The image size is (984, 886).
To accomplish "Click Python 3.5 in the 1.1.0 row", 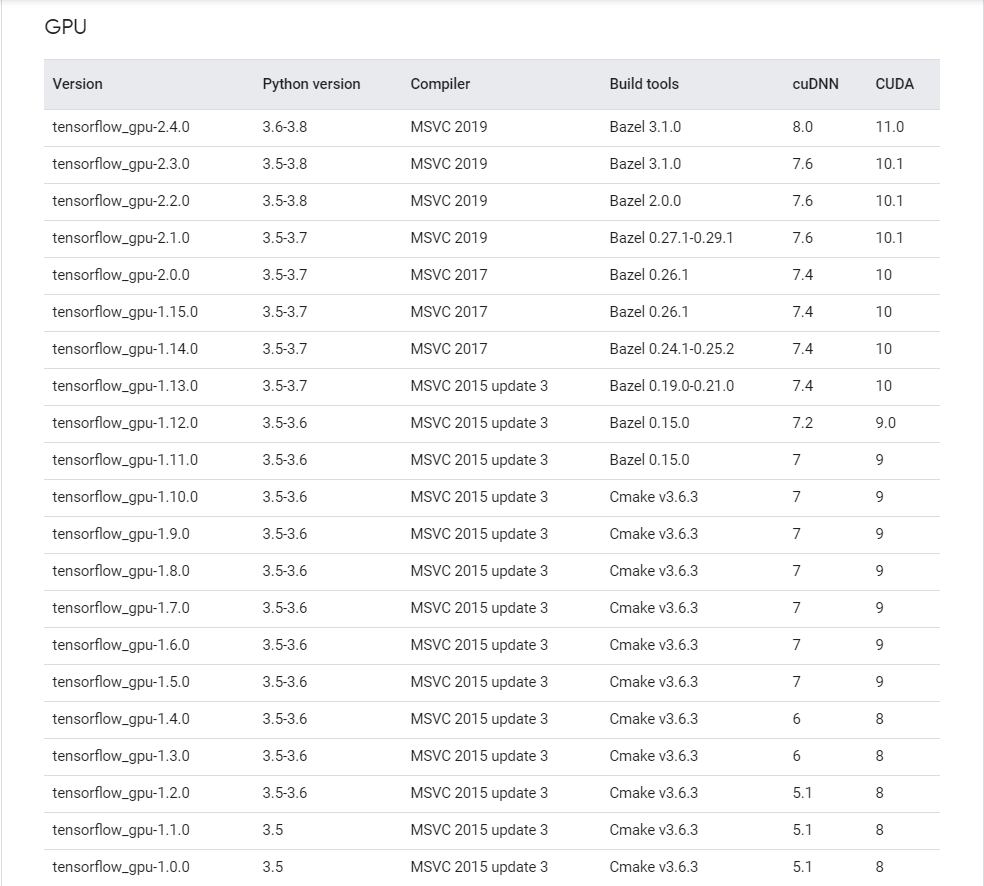I will tap(273, 831).
